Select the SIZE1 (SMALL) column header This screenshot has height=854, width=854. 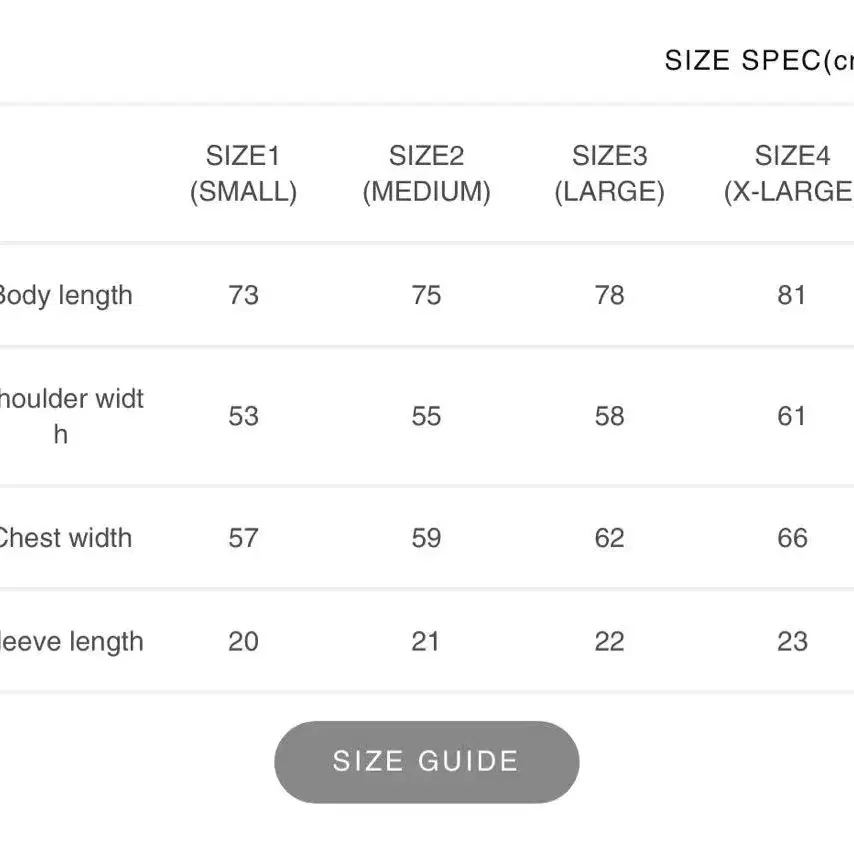(243, 174)
